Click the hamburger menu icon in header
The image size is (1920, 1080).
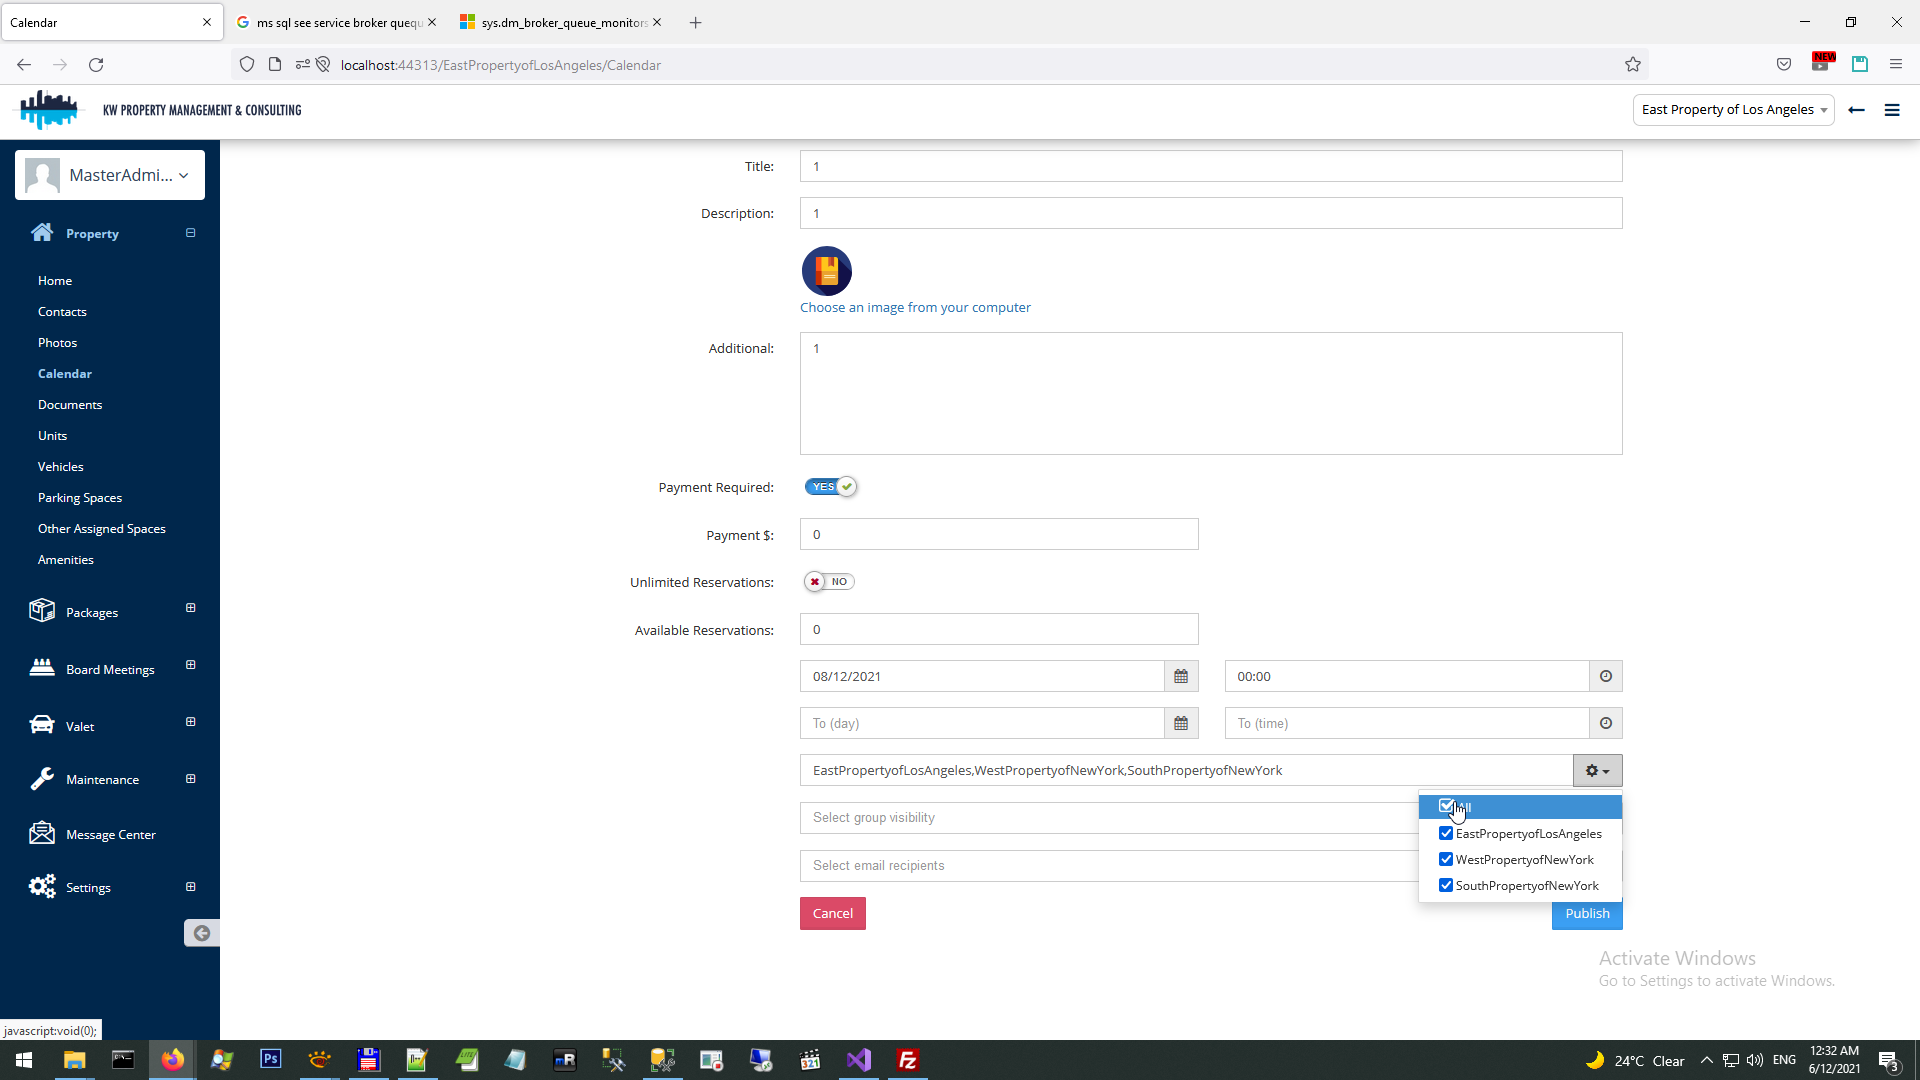click(x=1892, y=110)
